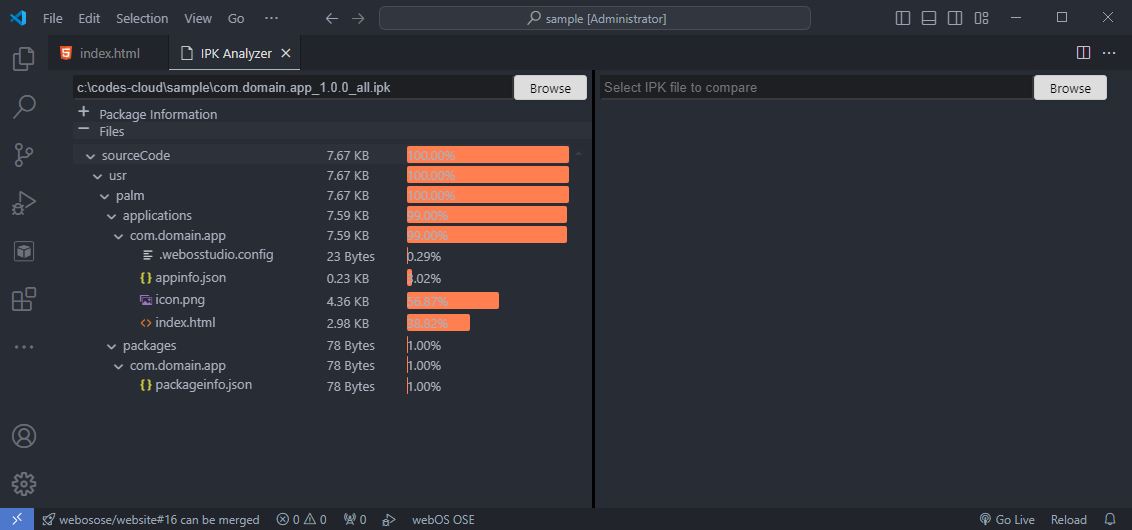
Task: Split the editor to the right
Action: [x=1083, y=53]
